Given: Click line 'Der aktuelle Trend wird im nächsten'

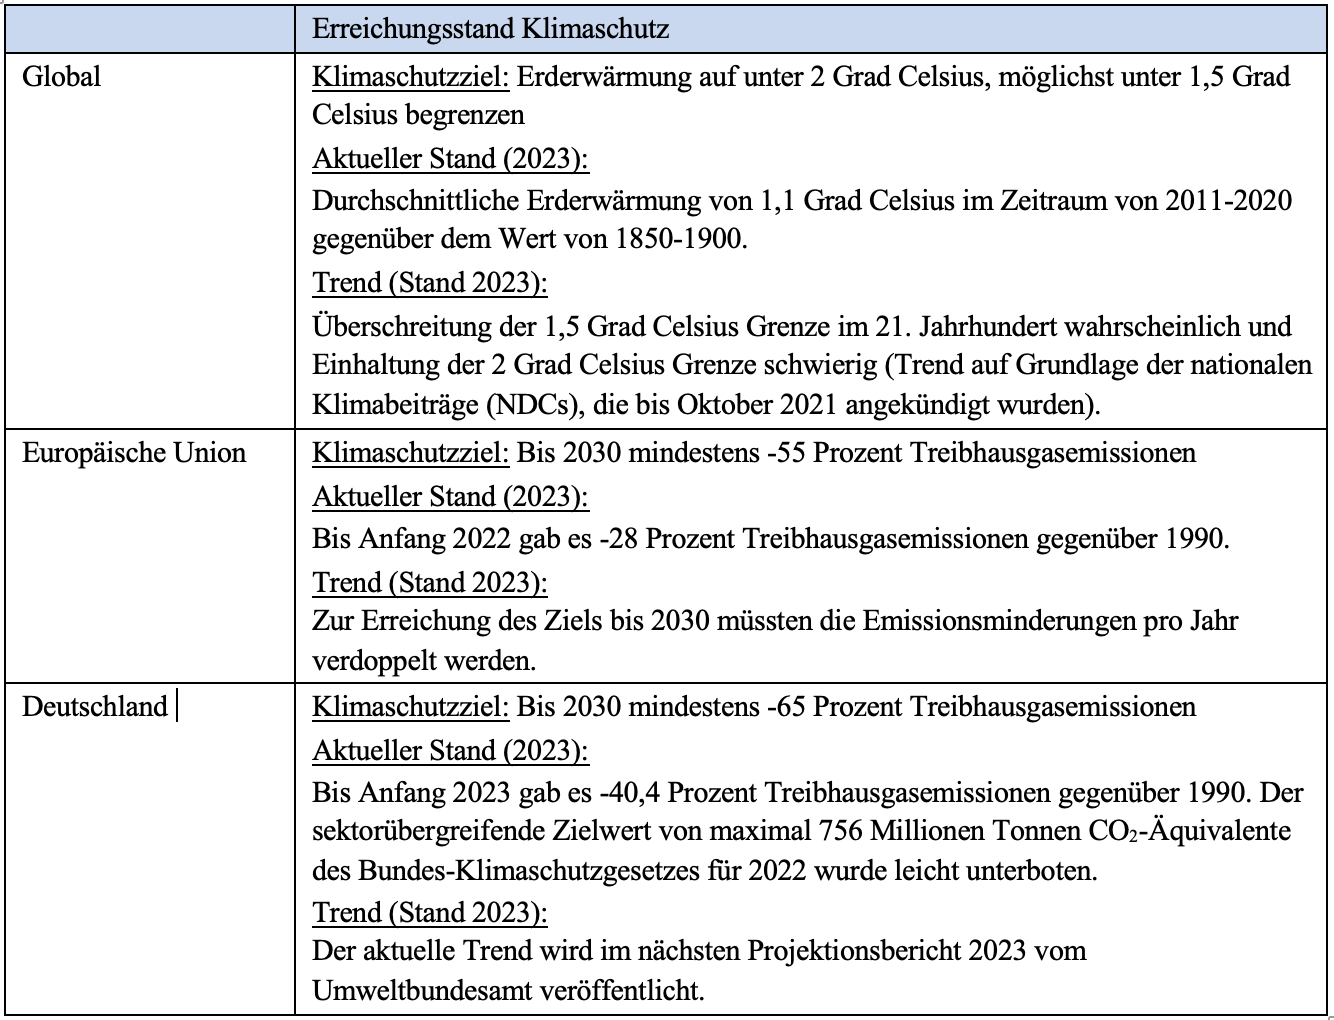Looking at the screenshot, I should [699, 950].
